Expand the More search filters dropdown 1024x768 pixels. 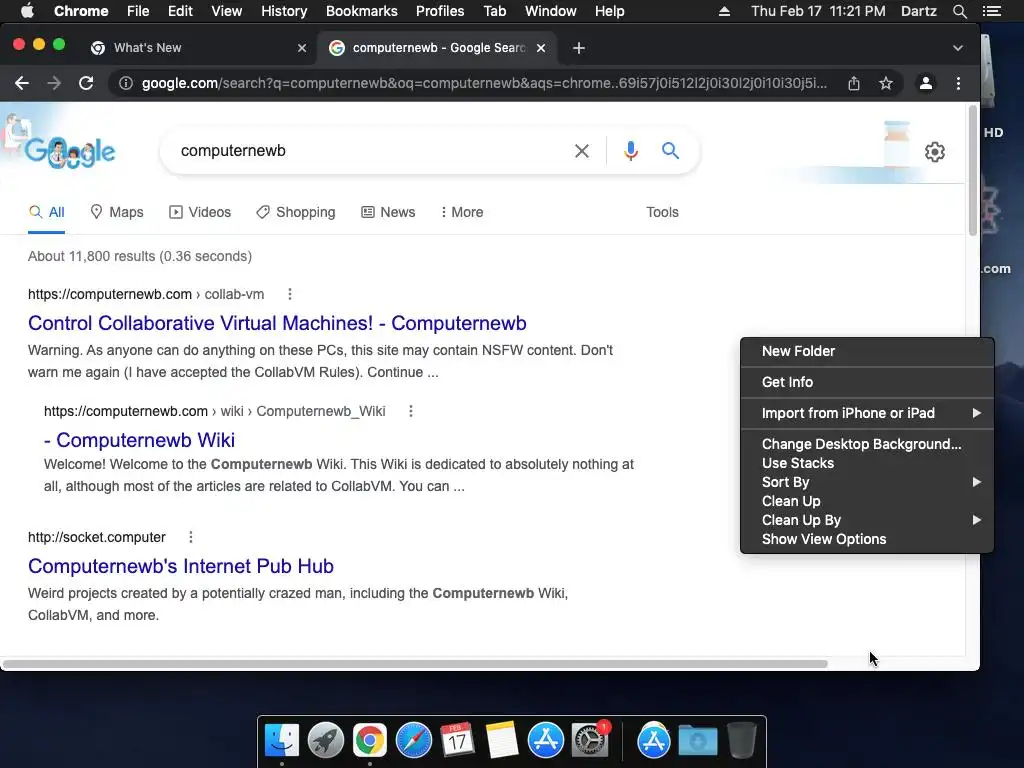[462, 212]
